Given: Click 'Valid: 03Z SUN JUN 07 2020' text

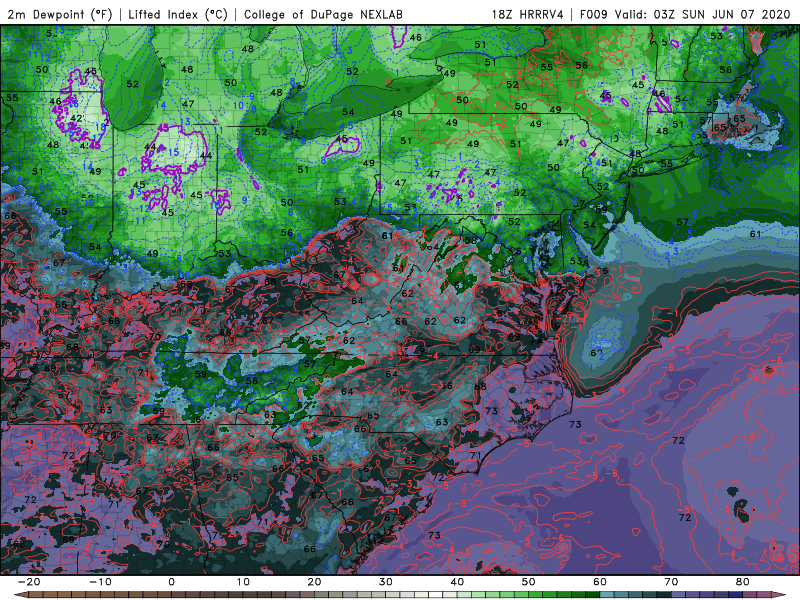Looking at the screenshot, I should (702, 14).
